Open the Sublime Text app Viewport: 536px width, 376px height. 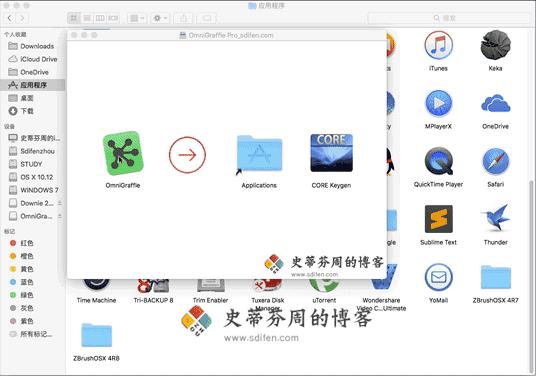click(439, 219)
